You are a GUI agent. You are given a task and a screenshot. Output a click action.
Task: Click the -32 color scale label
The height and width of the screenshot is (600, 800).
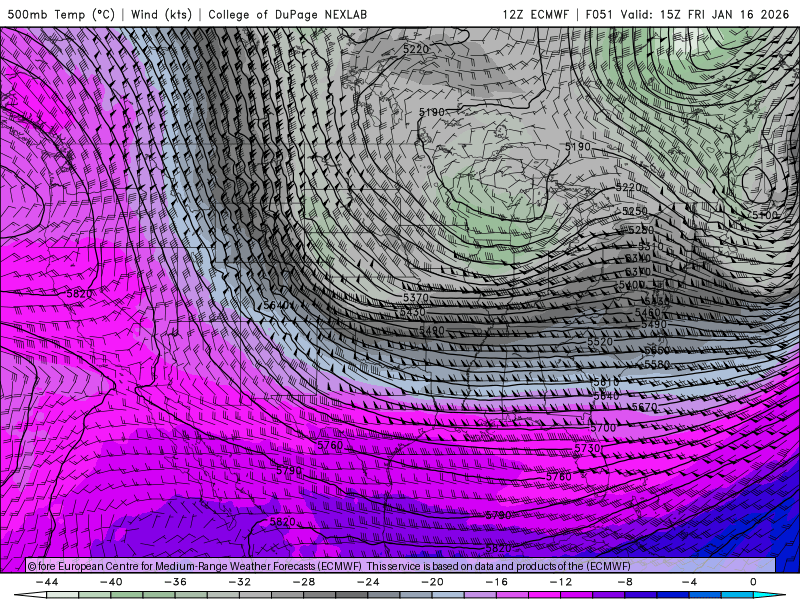tap(240, 582)
